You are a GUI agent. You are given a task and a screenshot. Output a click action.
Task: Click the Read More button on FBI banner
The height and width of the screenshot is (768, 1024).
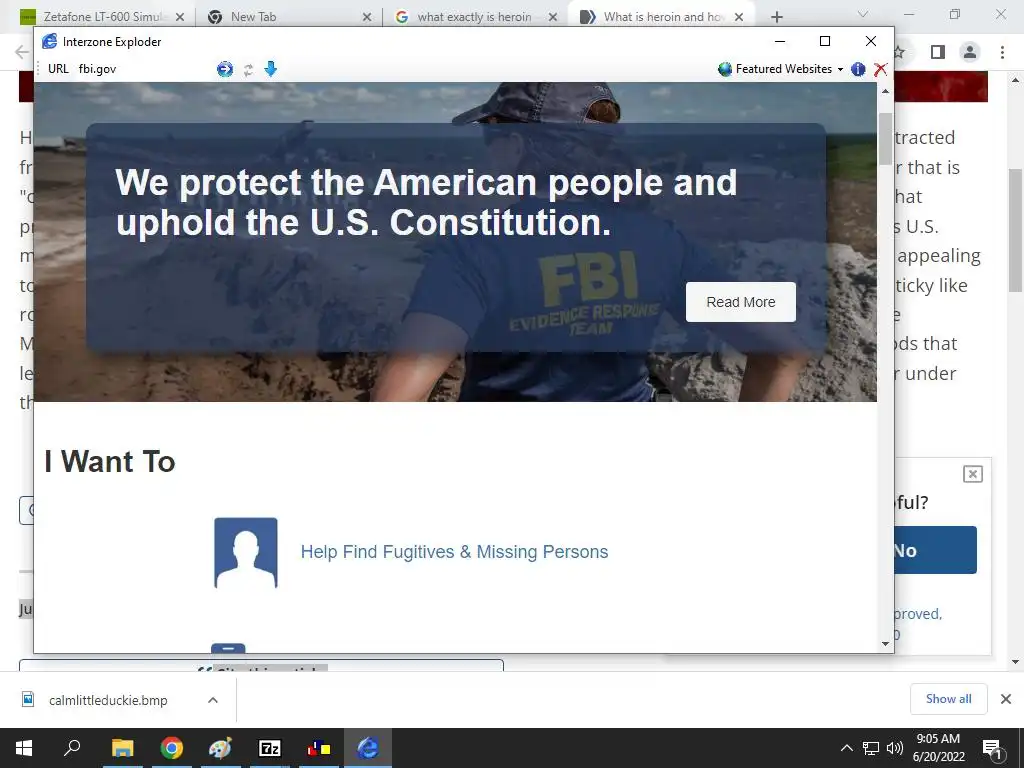(741, 302)
